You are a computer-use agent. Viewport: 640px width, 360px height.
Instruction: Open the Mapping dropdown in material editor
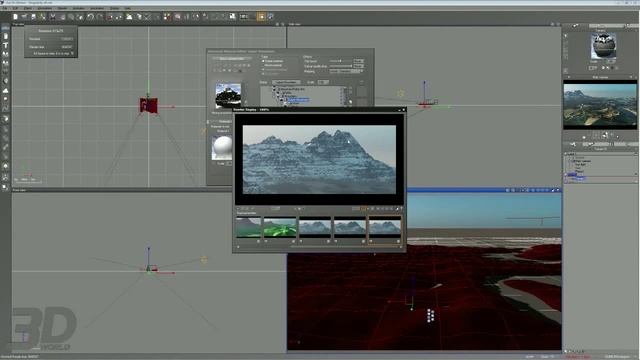(x=345, y=71)
